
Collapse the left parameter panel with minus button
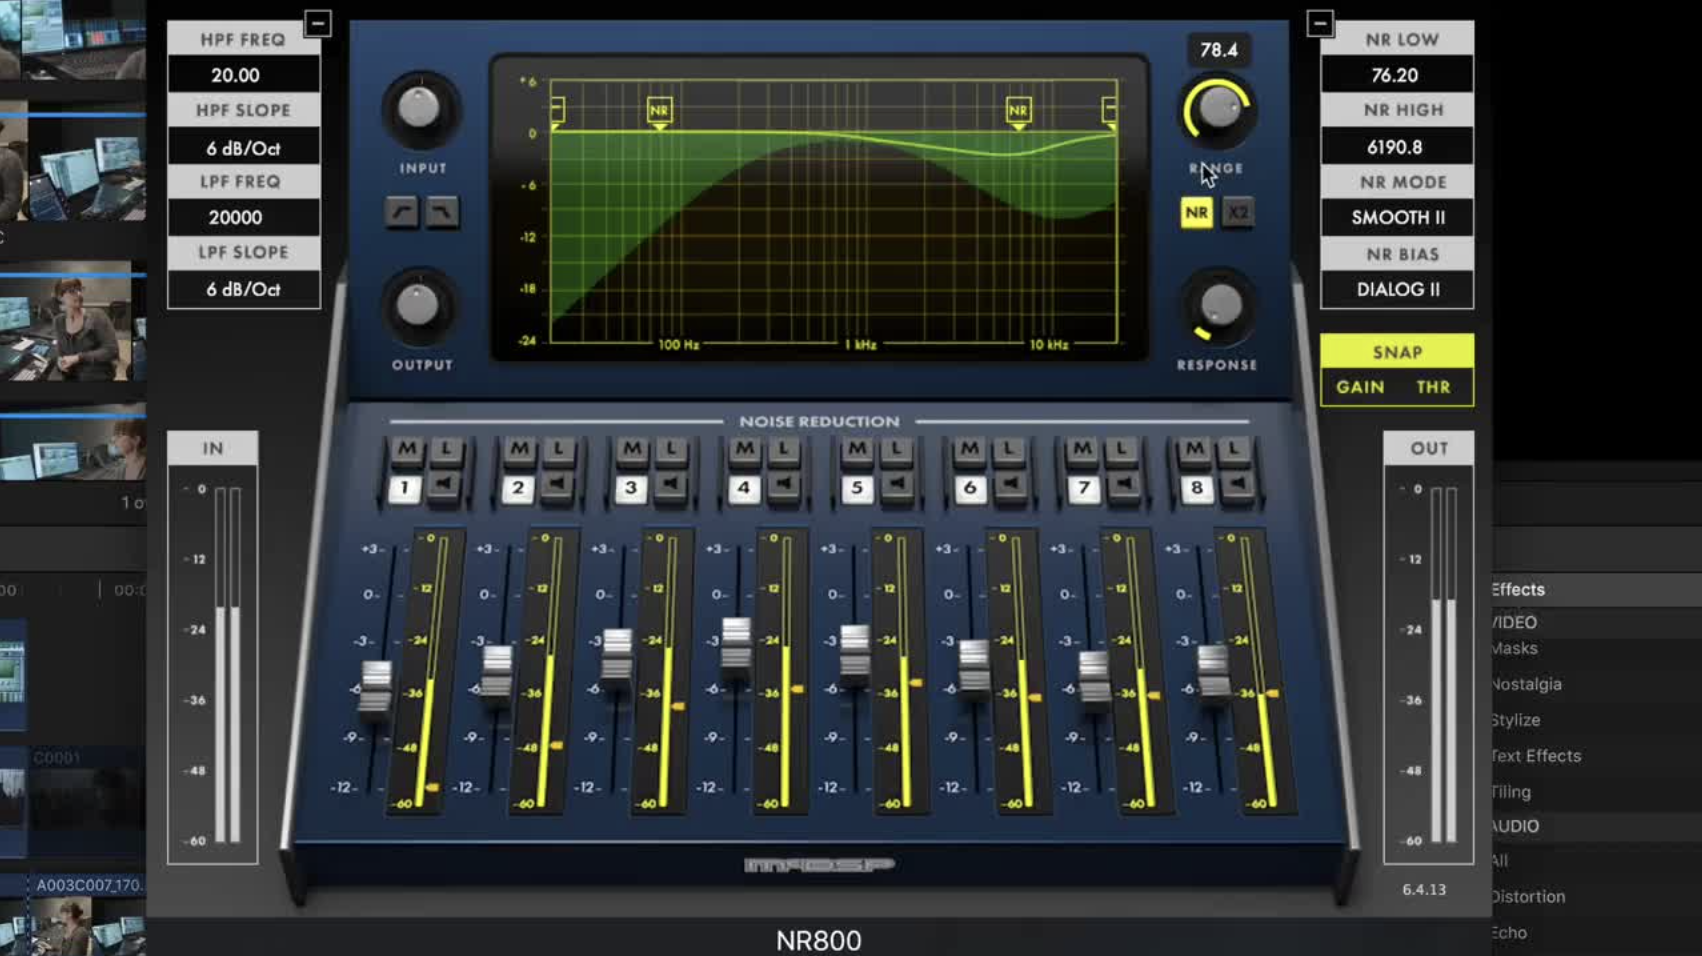point(317,22)
